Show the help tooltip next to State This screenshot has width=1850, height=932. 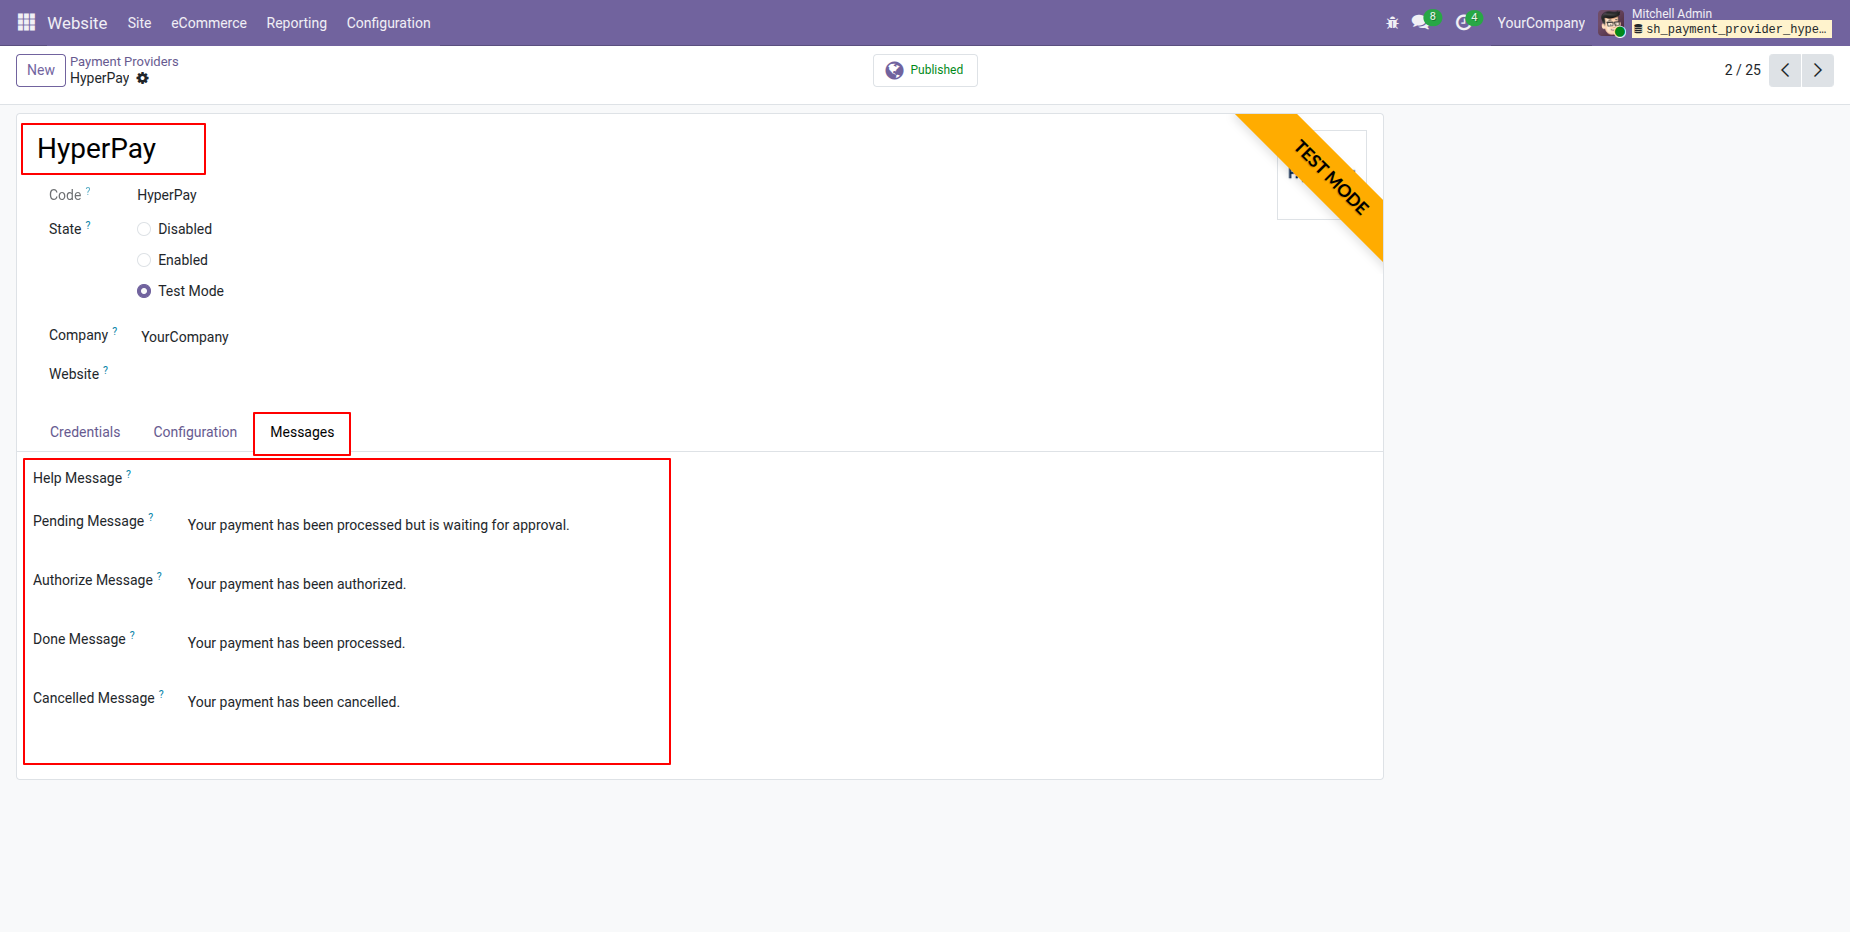(88, 224)
